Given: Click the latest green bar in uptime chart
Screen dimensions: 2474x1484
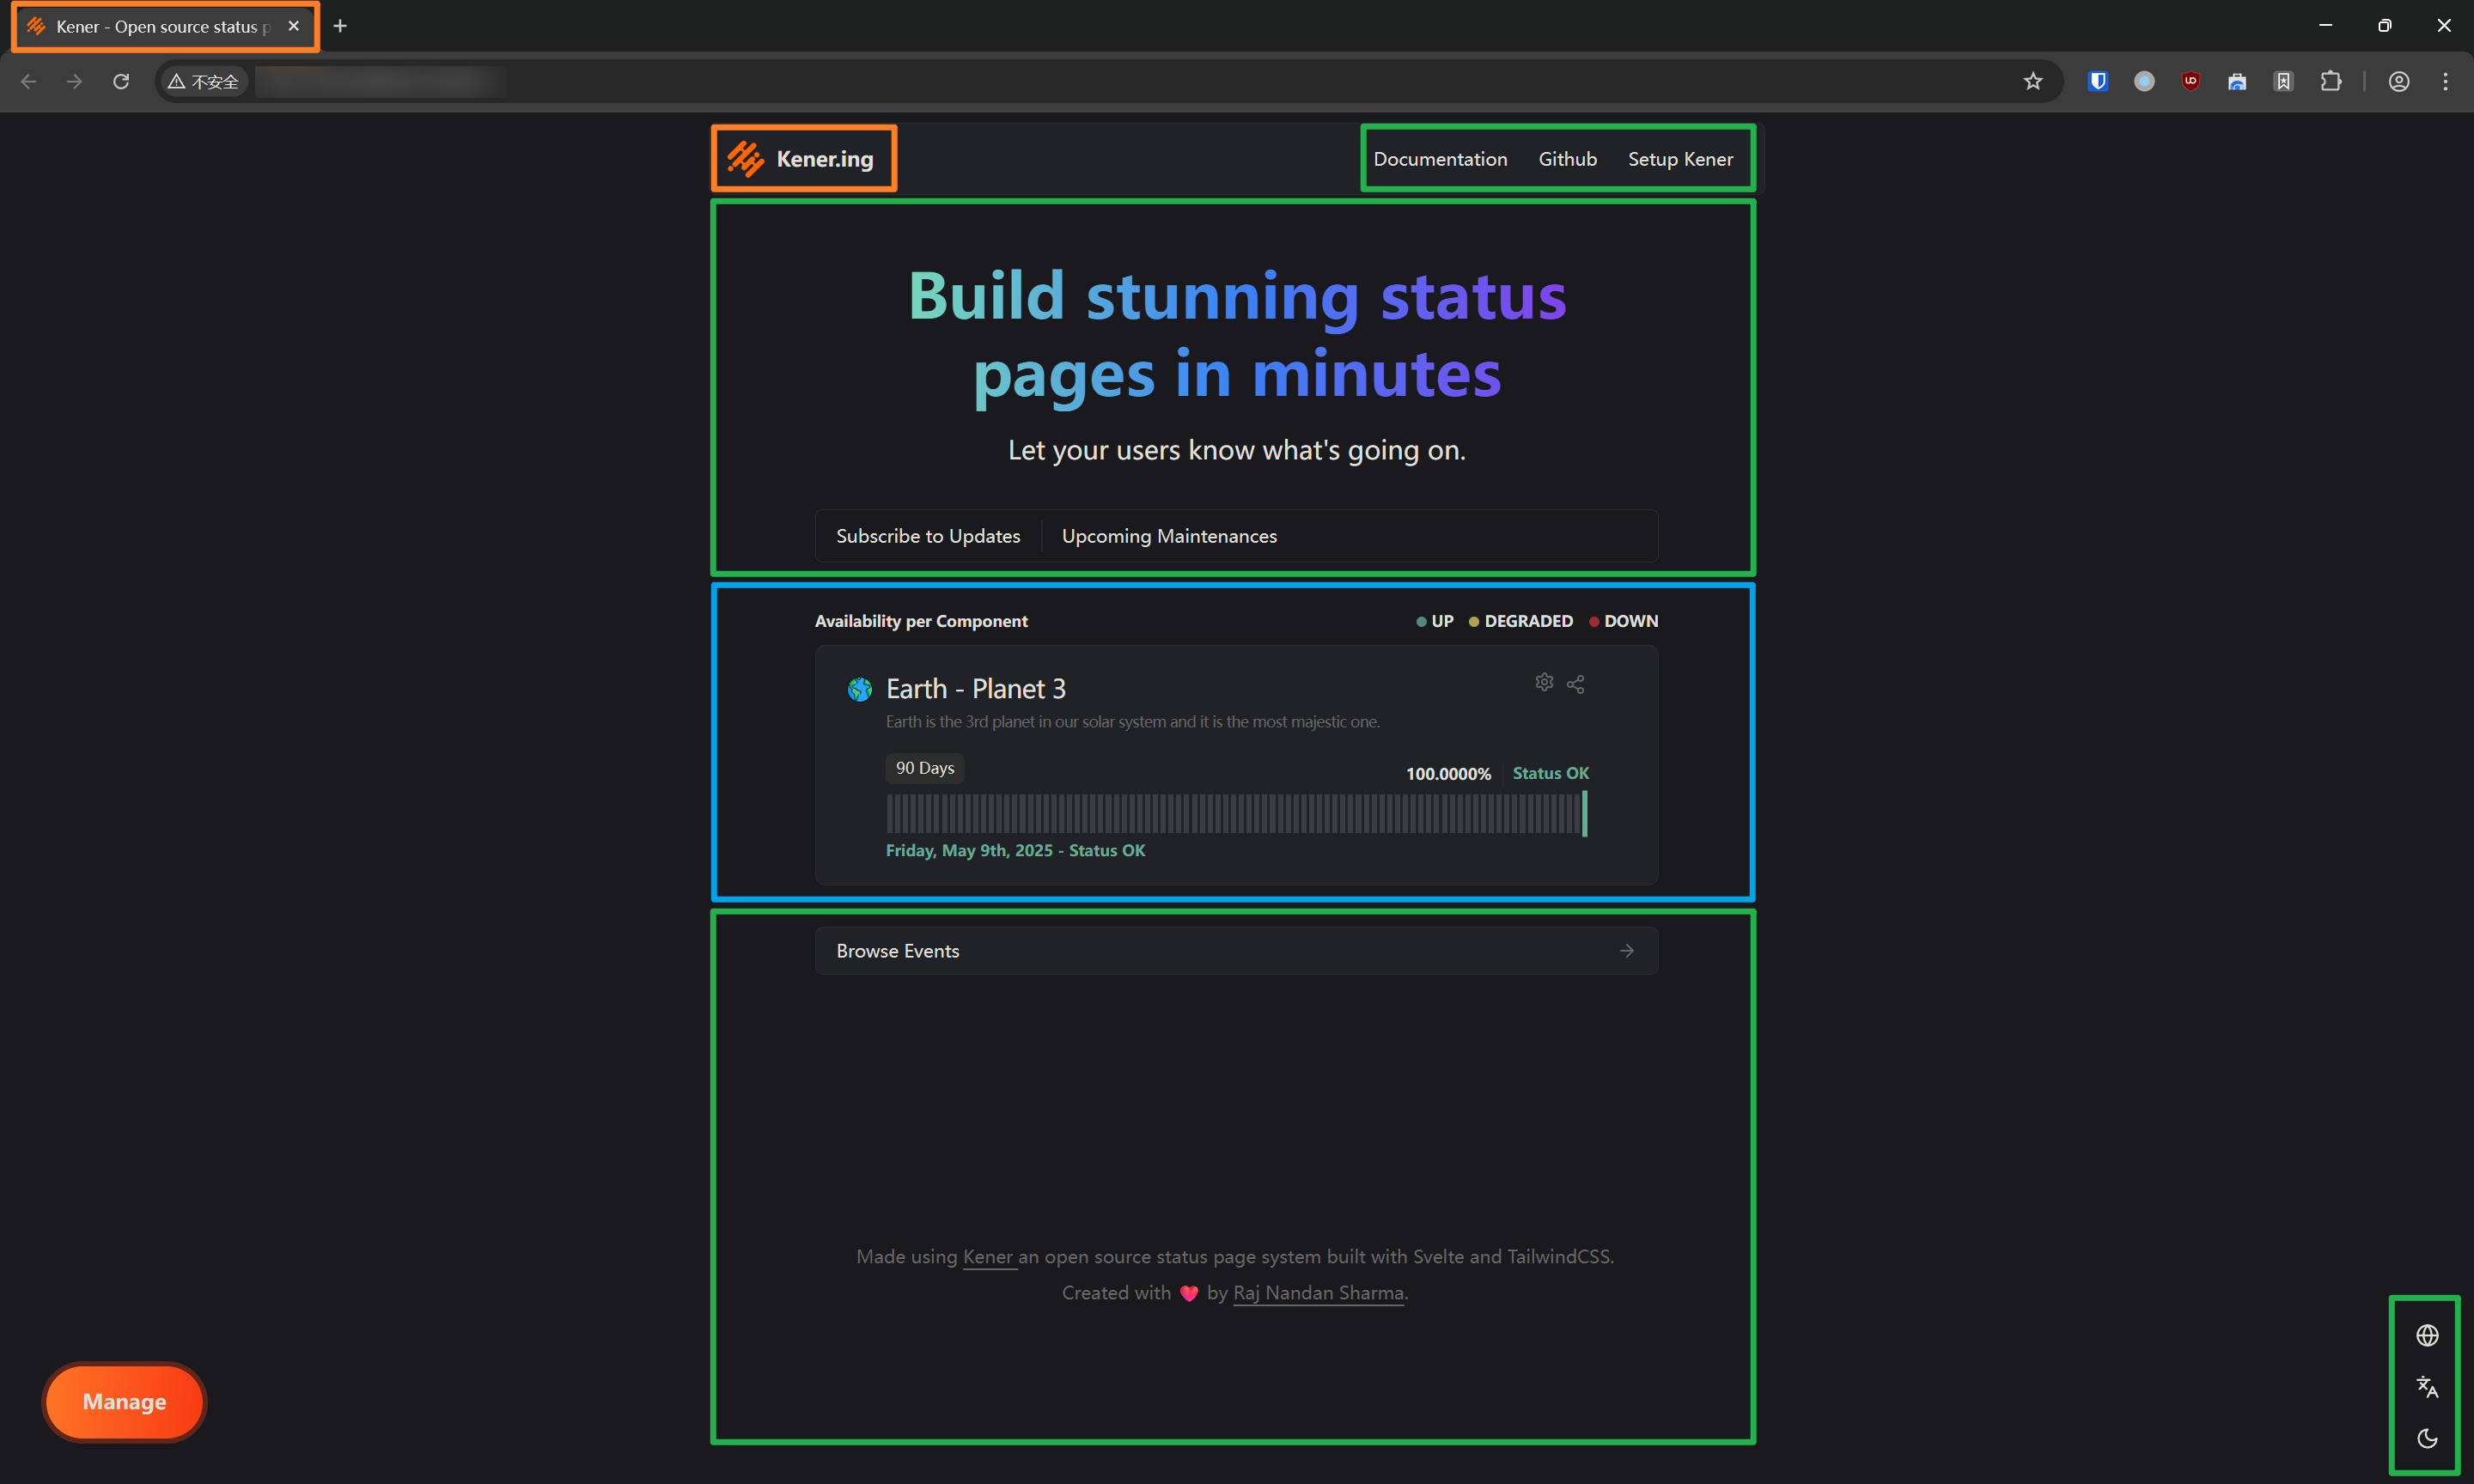Looking at the screenshot, I should (x=1584, y=814).
